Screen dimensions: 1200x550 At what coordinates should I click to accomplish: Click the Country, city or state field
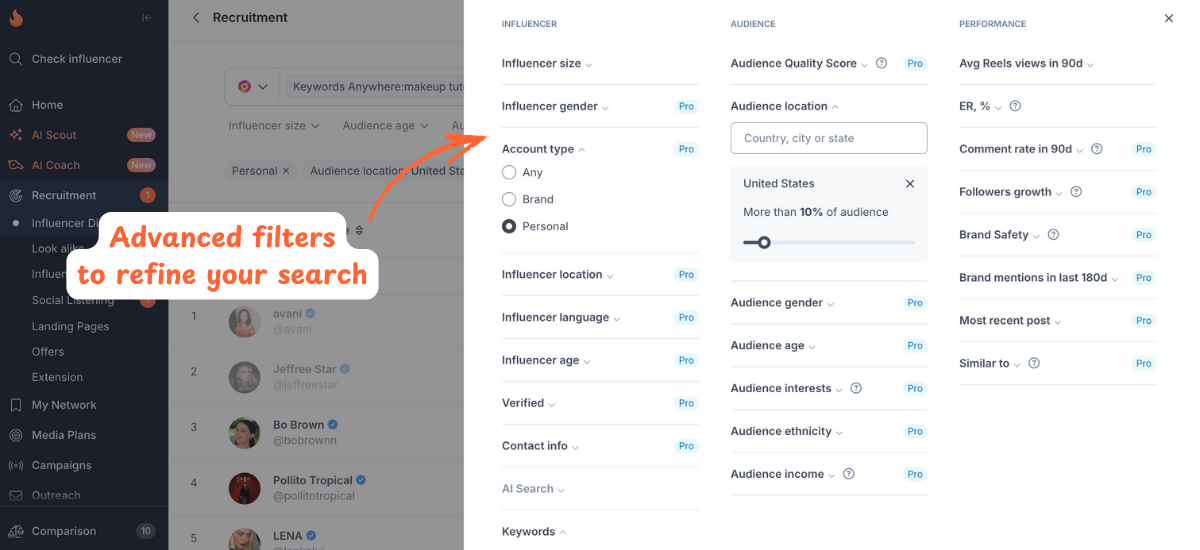click(829, 138)
